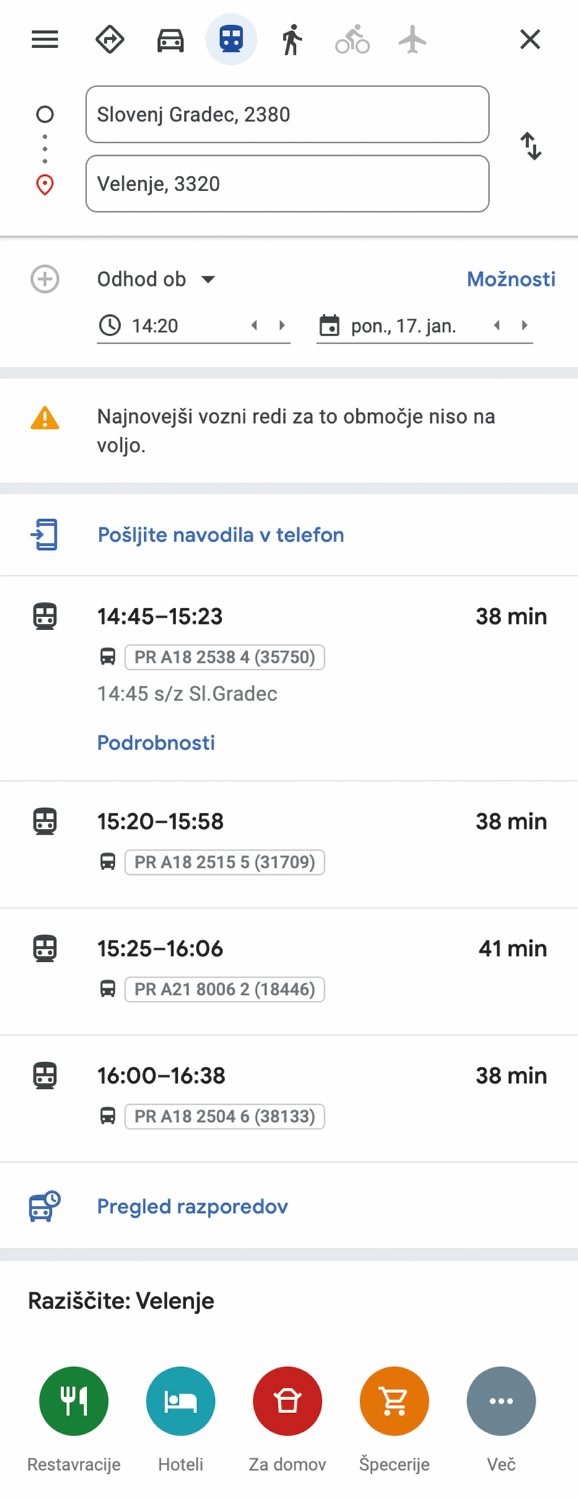Select best travel modes diamond icon
Screen dimensions: 578x1500
tap(110, 40)
